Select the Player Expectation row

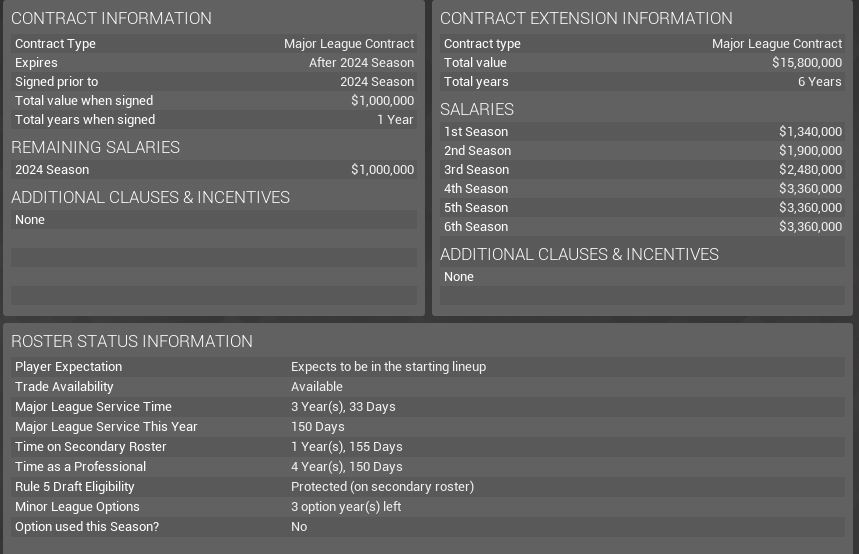click(428, 366)
